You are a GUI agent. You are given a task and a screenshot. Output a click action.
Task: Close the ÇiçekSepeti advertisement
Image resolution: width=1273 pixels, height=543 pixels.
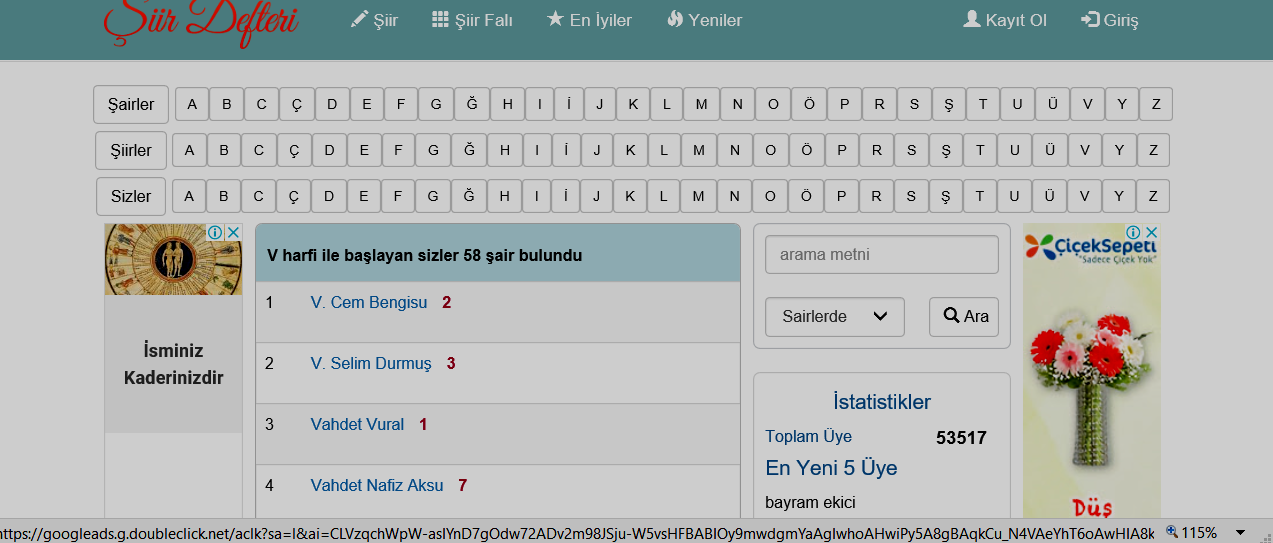click(1152, 232)
